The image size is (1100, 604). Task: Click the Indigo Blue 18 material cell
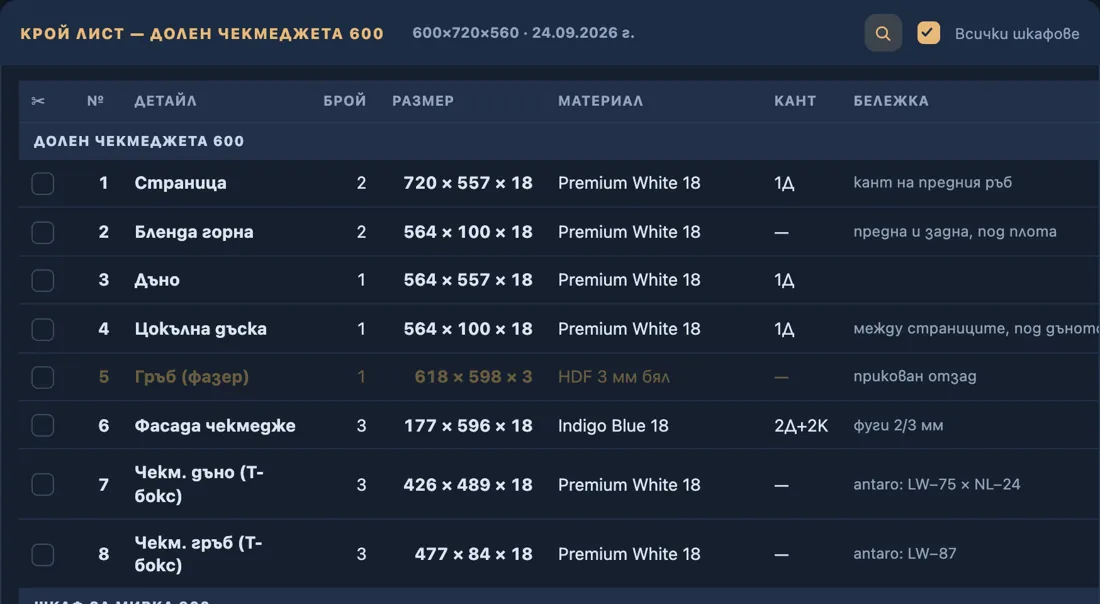(x=613, y=426)
